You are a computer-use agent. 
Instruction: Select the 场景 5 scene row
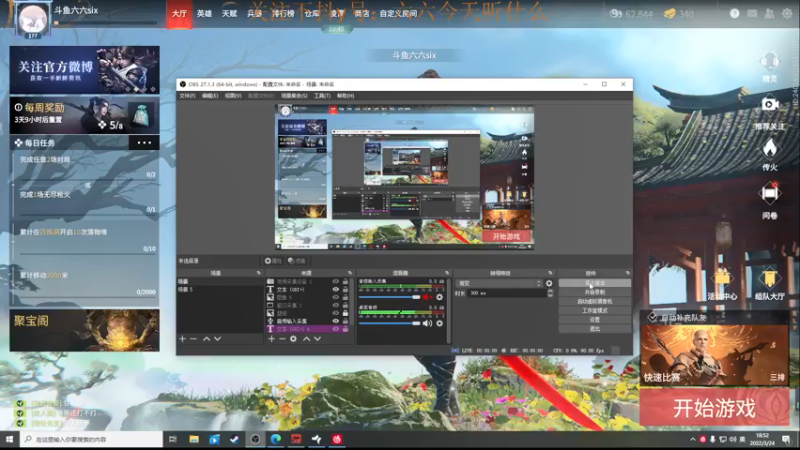220,290
